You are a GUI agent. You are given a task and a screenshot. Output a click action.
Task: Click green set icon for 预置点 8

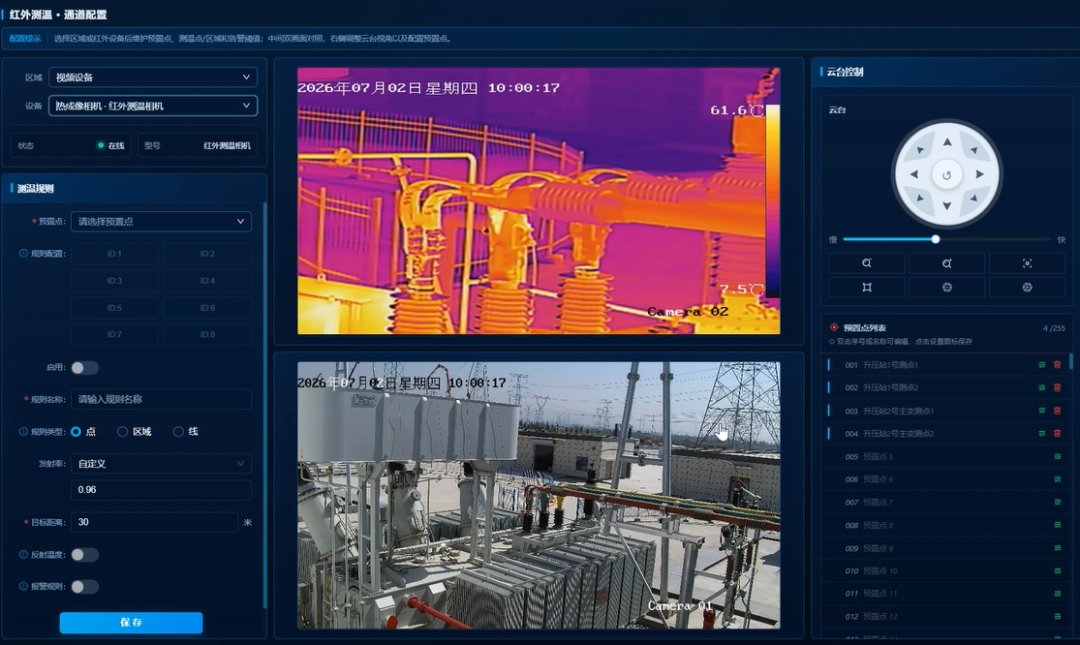(1057, 525)
